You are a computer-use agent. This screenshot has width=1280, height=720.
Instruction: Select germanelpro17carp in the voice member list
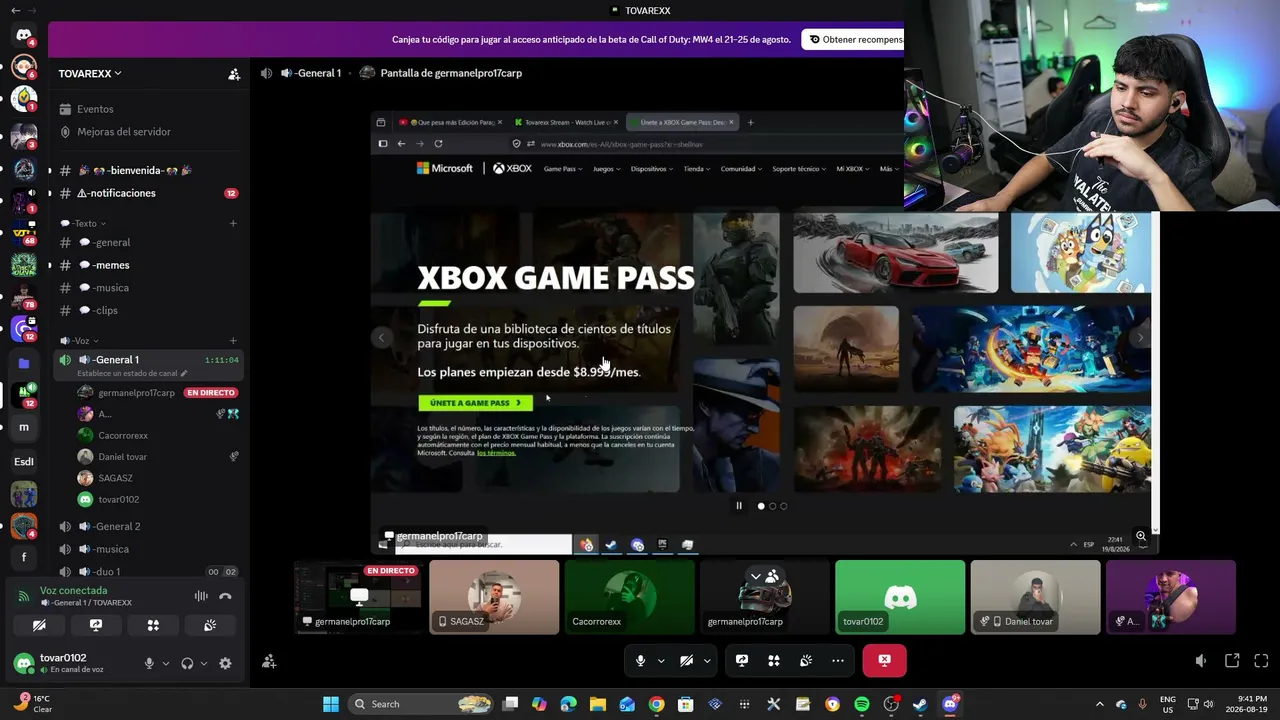click(136, 393)
